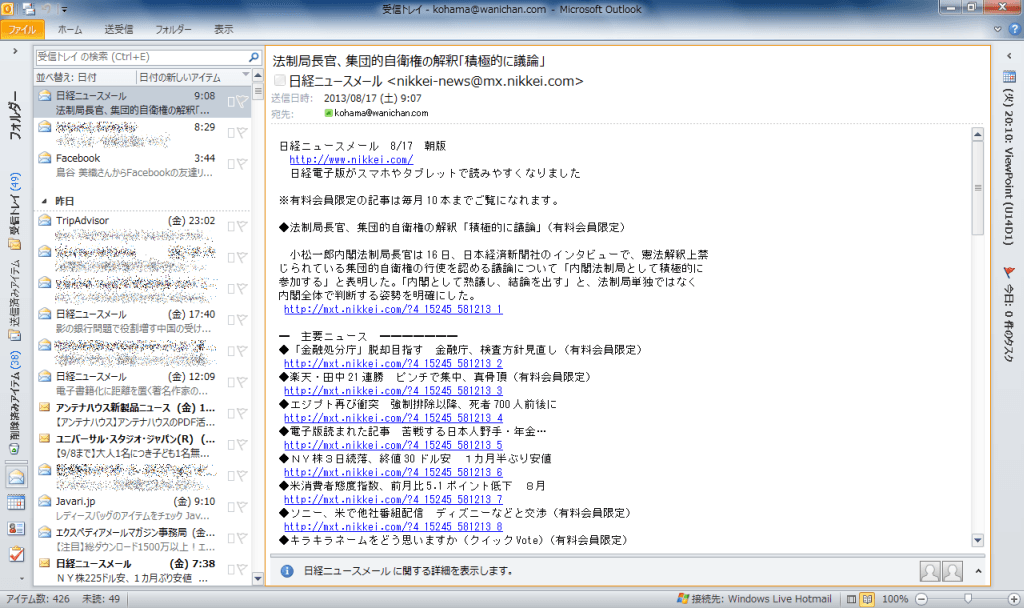Open the フォルダー ribbon tab
The width and height of the screenshot is (1024, 608).
(x=173, y=29)
